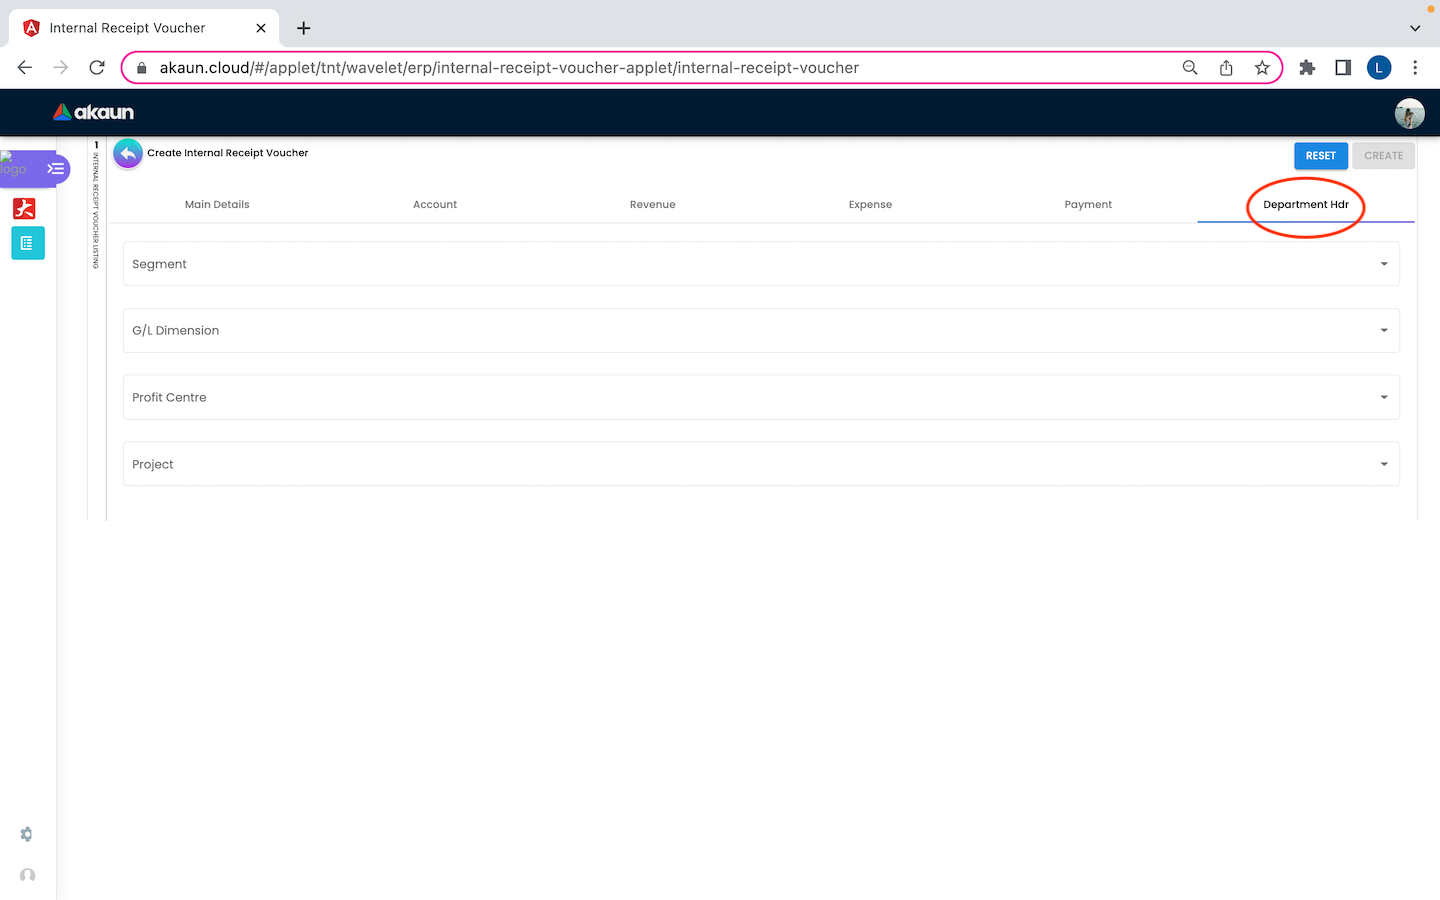Switch to the Account tab
The height and width of the screenshot is (900, 1440).
435,204
